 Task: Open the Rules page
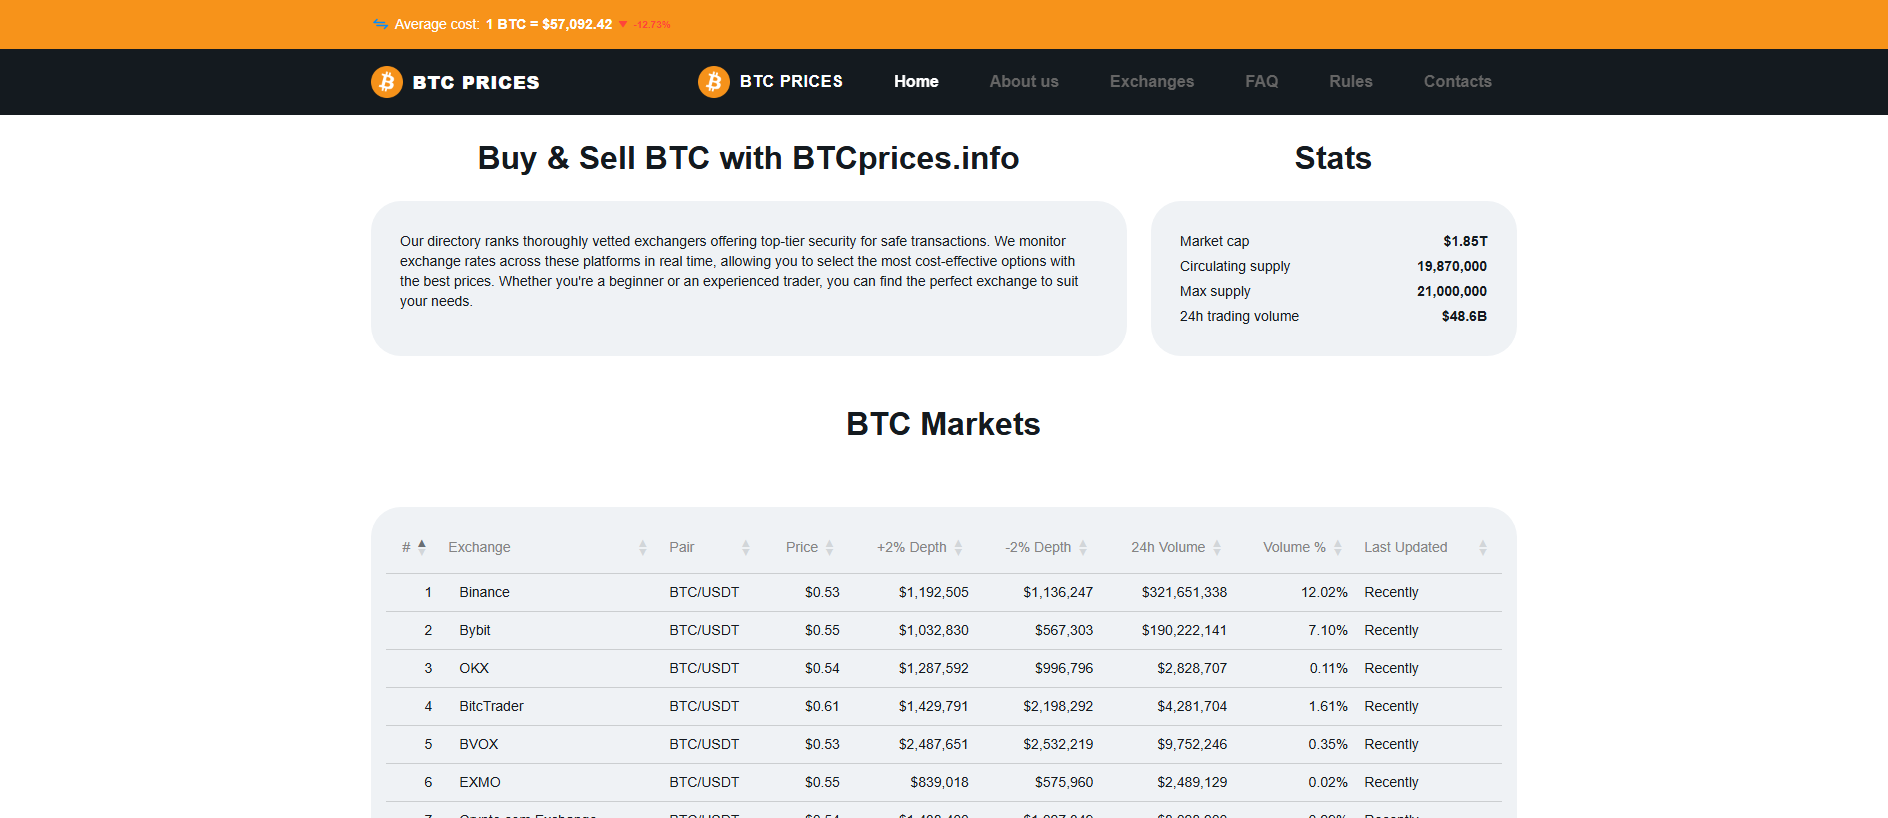(1351, 82)
